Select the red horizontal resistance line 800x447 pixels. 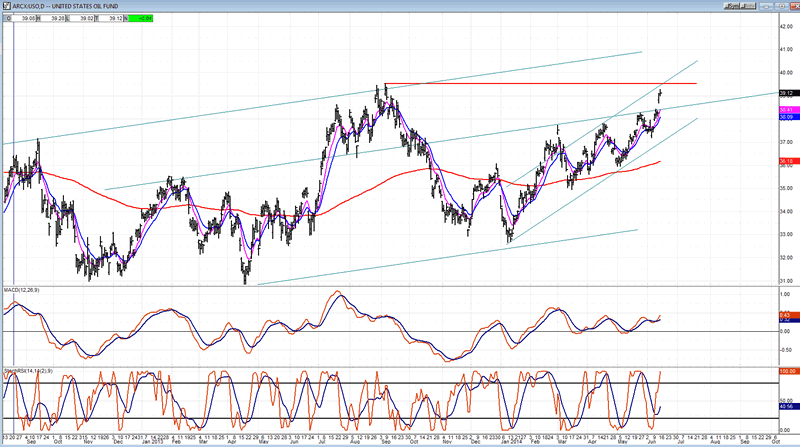tap(540, 83)
